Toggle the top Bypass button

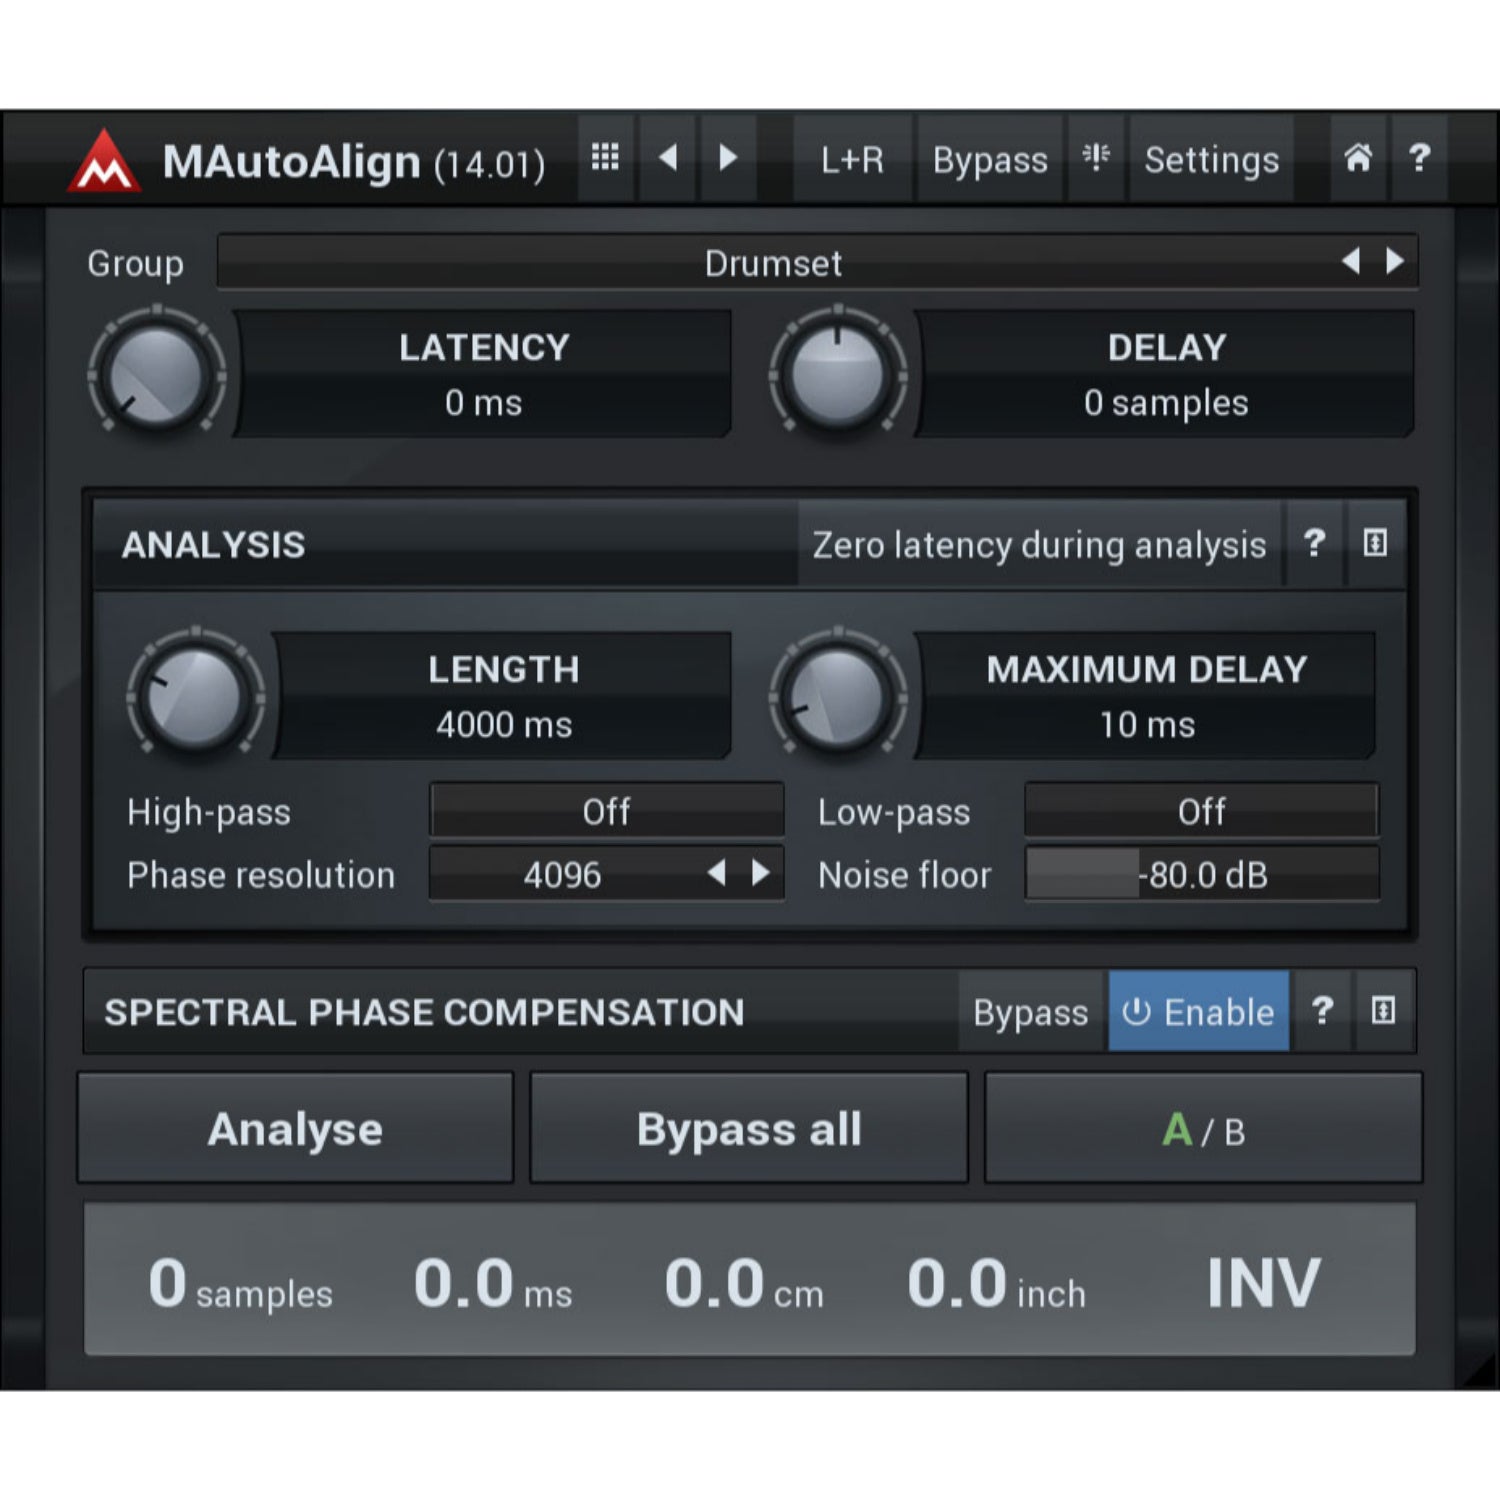(x=990, y=160)
